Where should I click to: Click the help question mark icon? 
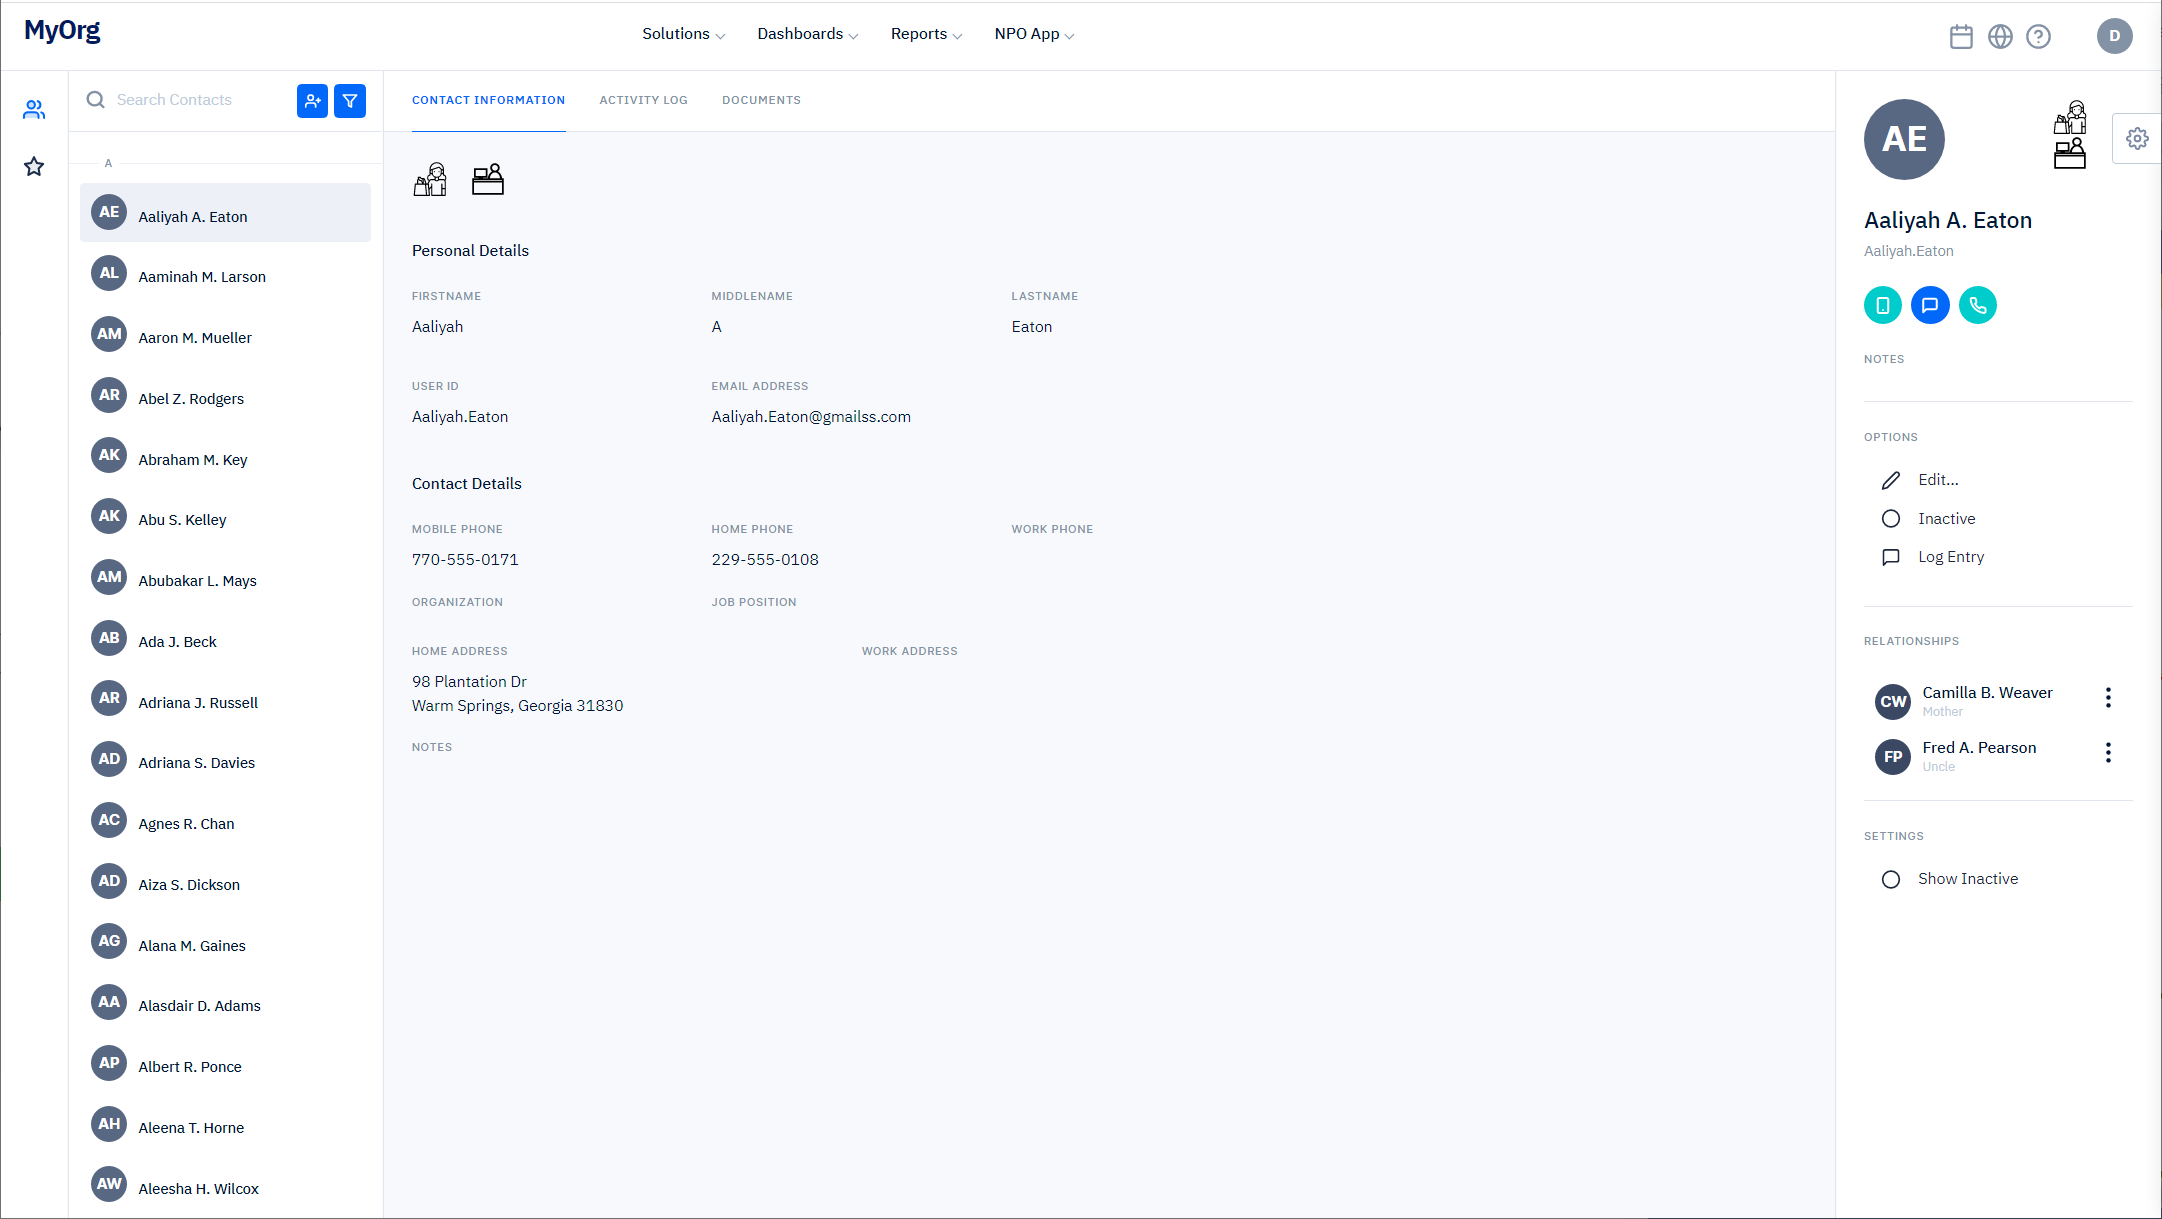(2038, 37)
